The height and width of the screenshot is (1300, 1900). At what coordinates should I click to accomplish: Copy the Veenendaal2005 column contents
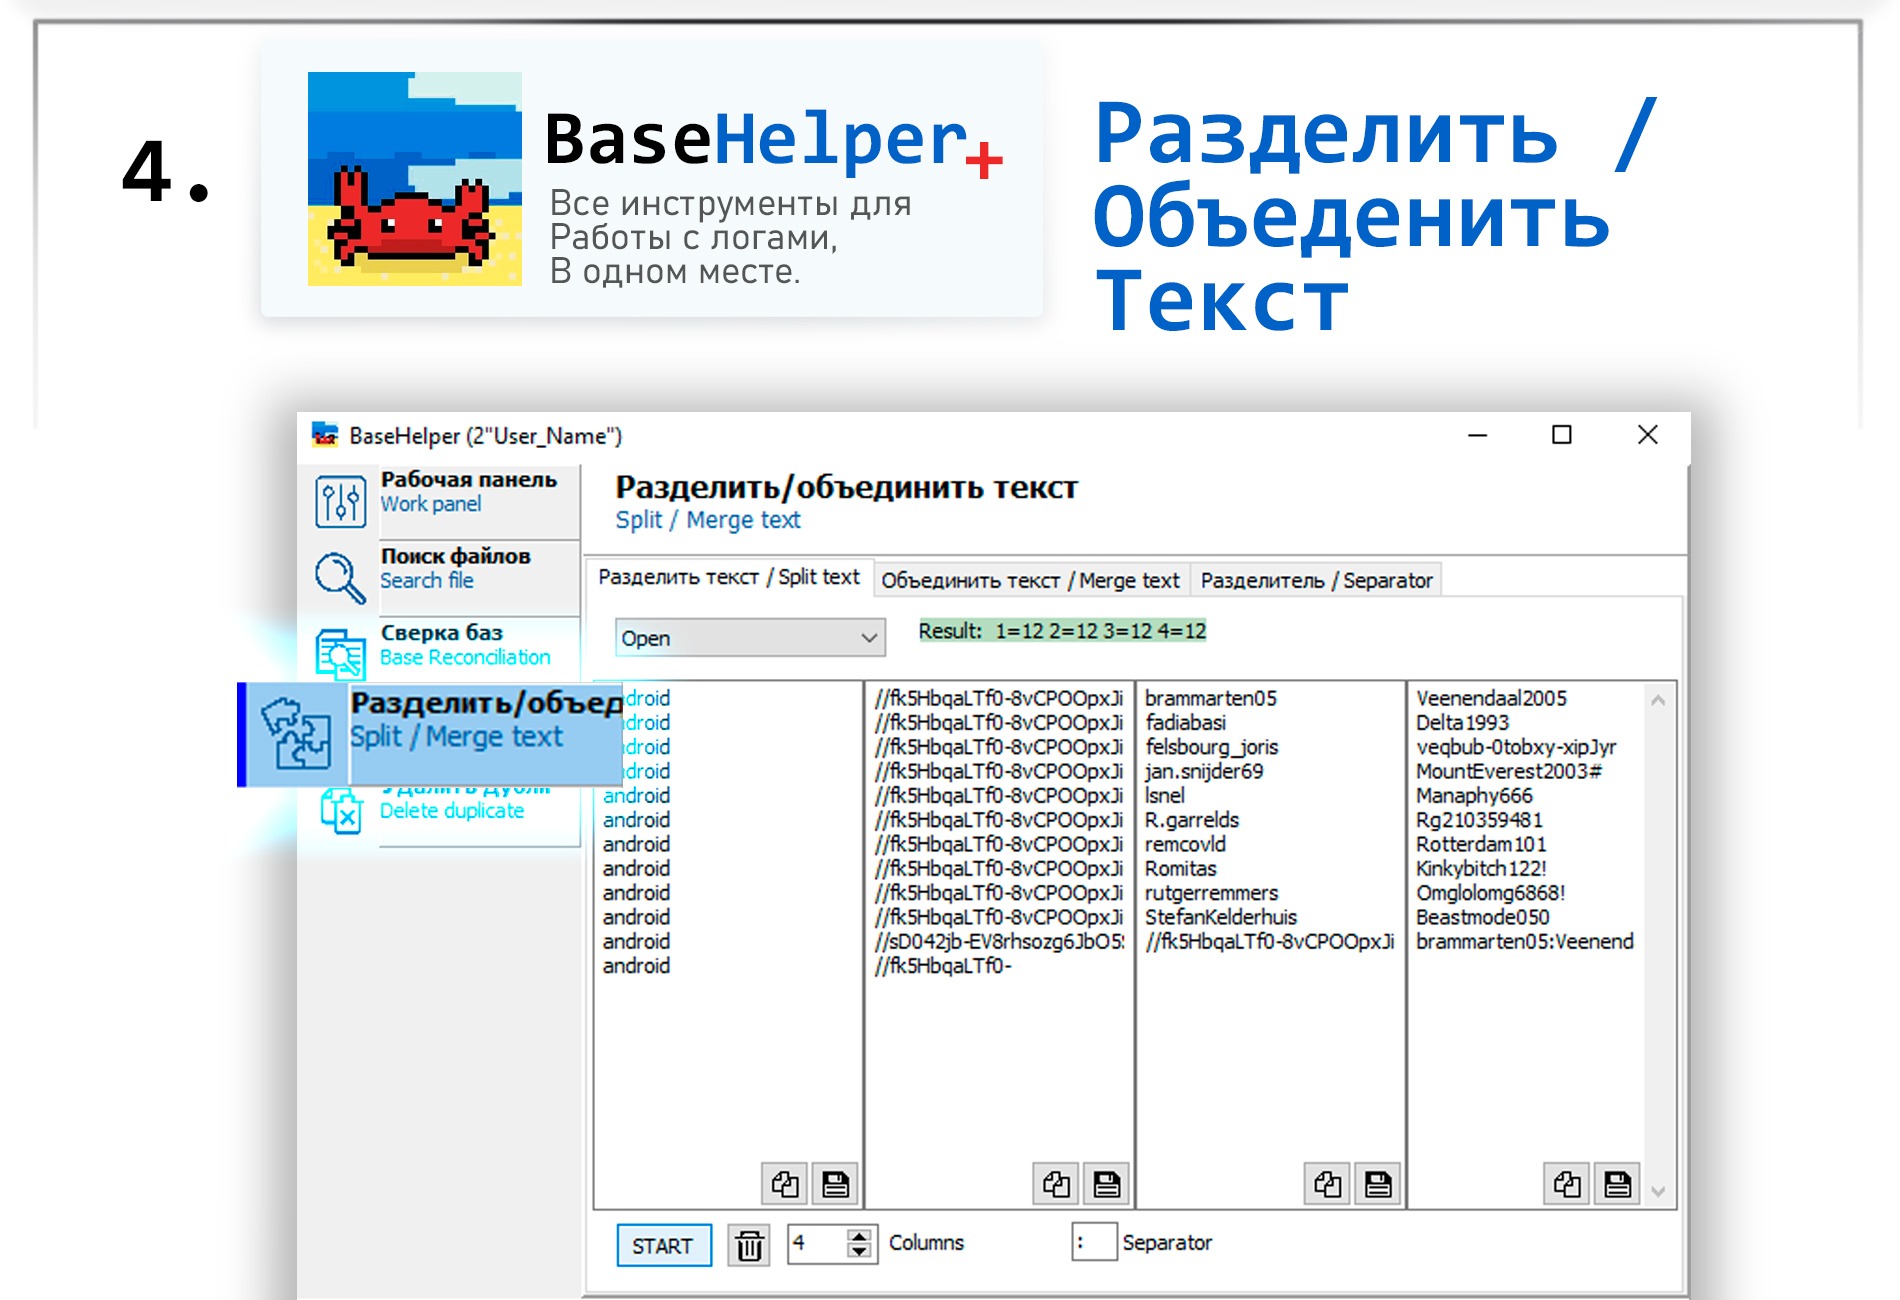point(1567,1185)
